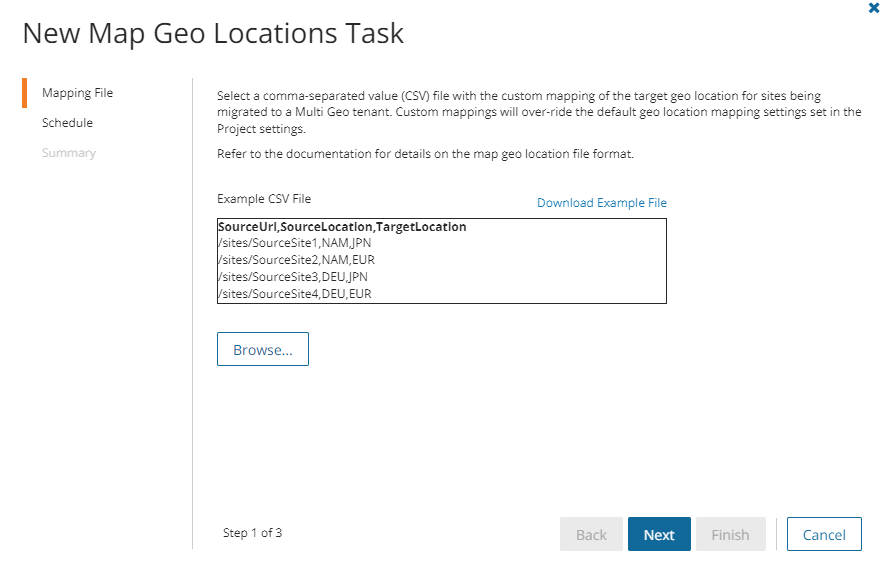Go to the Schedule step
This screenshot has width=888, height=572.
tap(67, 123)
